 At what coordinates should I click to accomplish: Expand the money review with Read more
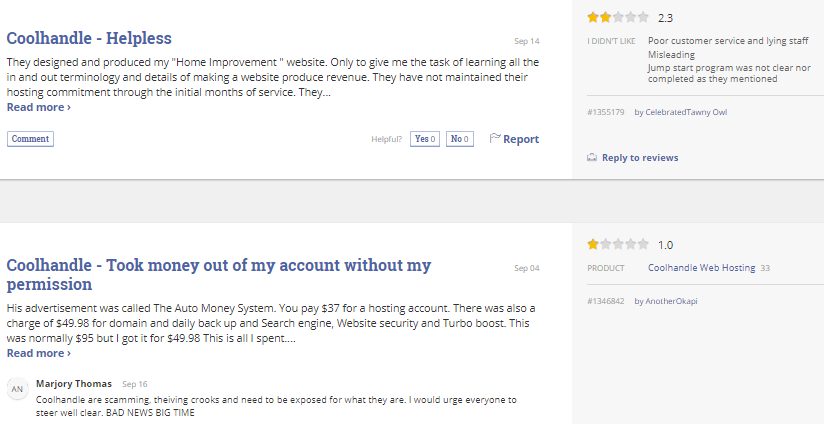pyautogui.click(x=38, y=353)
